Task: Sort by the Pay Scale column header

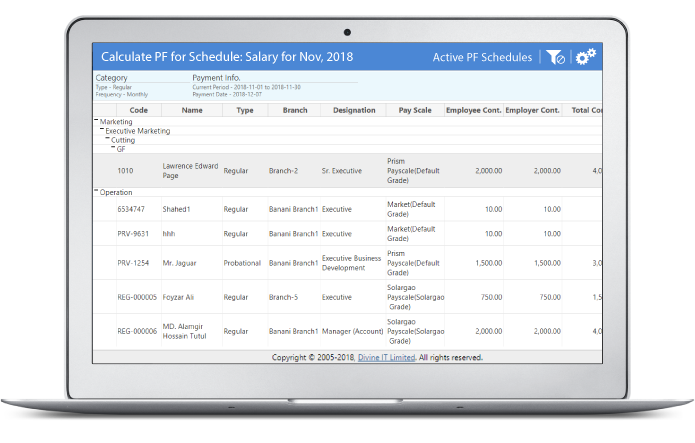Action: [415, 110]
